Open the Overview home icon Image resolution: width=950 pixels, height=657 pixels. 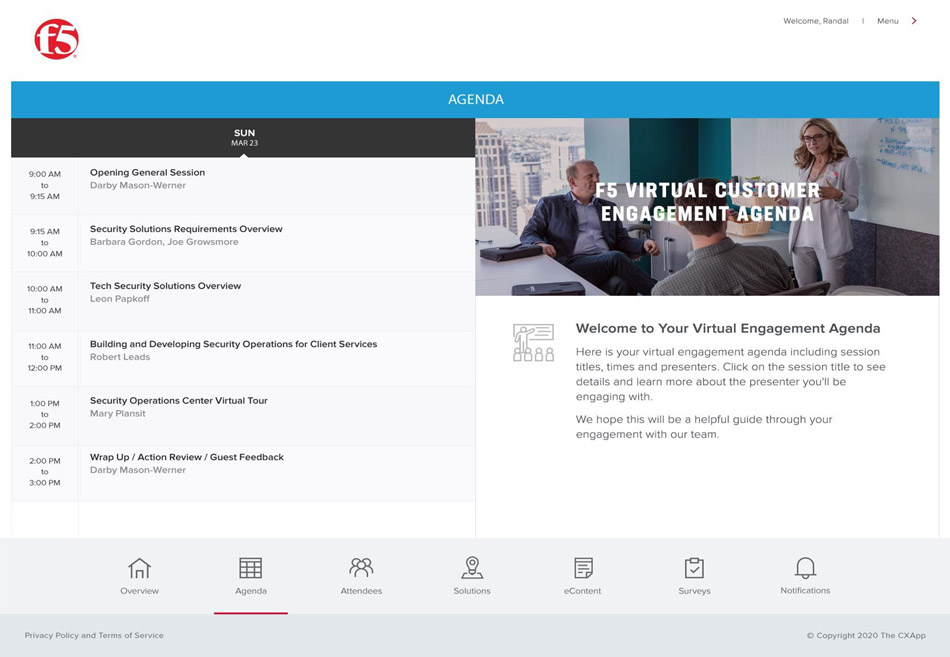pos(139,568)
